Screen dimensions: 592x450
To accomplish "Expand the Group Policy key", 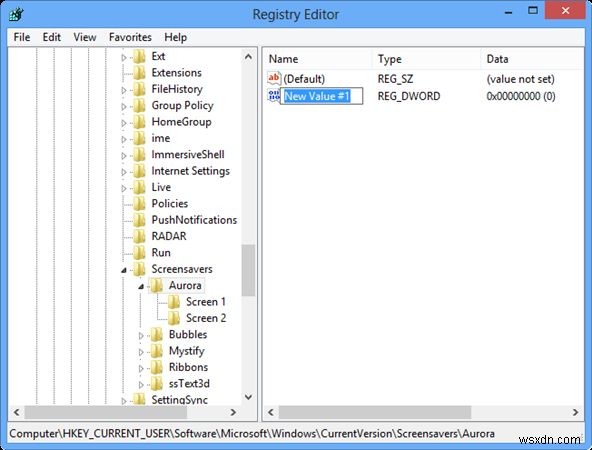I will pos(124,106).
